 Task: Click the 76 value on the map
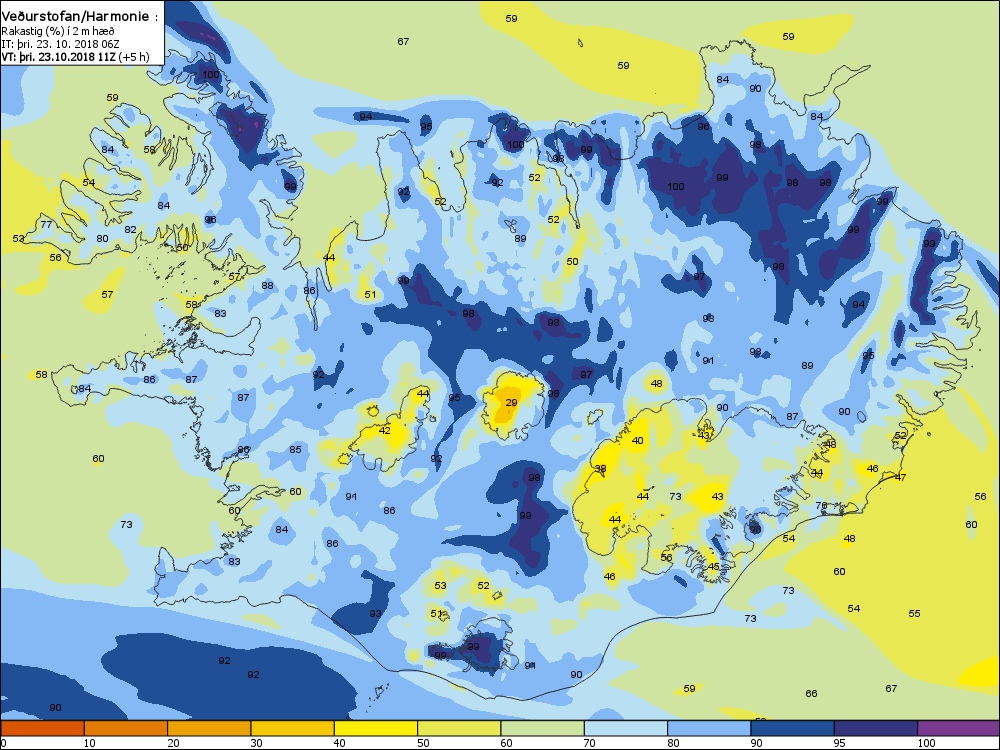821,506
